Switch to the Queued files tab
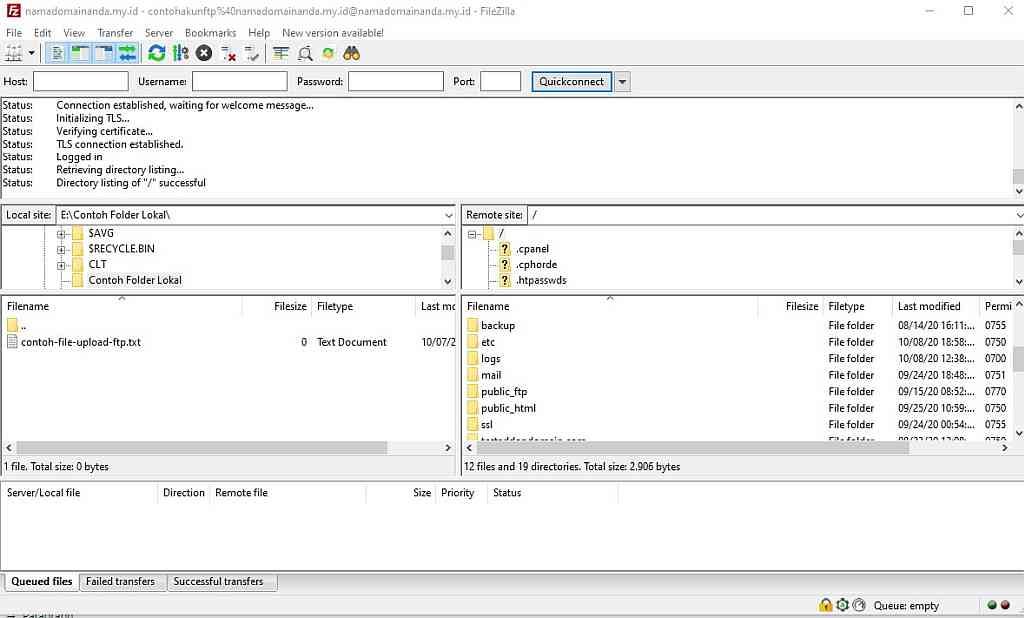1024x618 pixels. [41, 581]
